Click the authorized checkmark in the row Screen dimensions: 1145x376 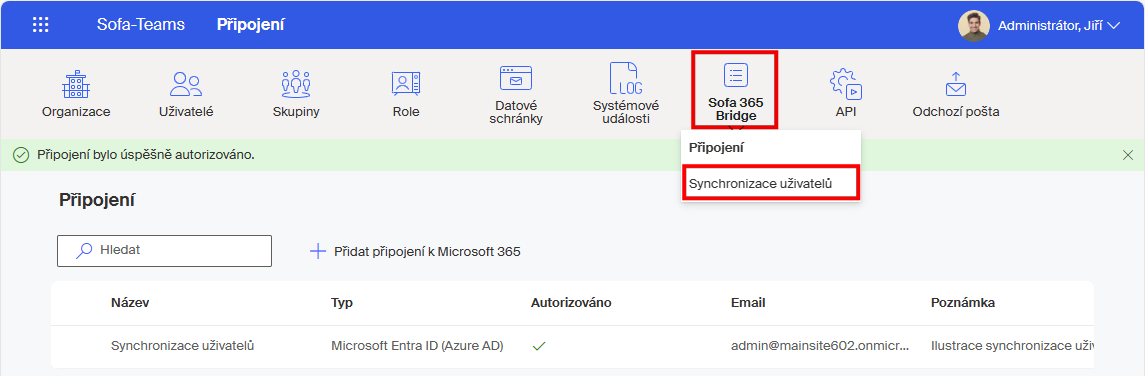tap(539, 346)
